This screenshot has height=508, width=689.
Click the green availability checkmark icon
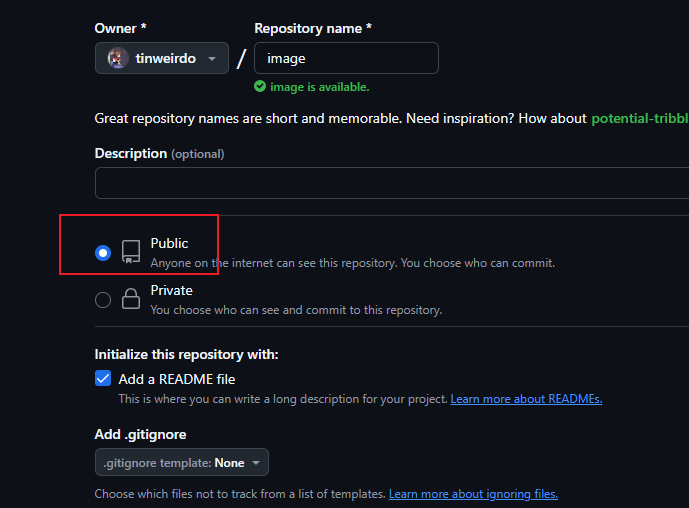point(260,87)
